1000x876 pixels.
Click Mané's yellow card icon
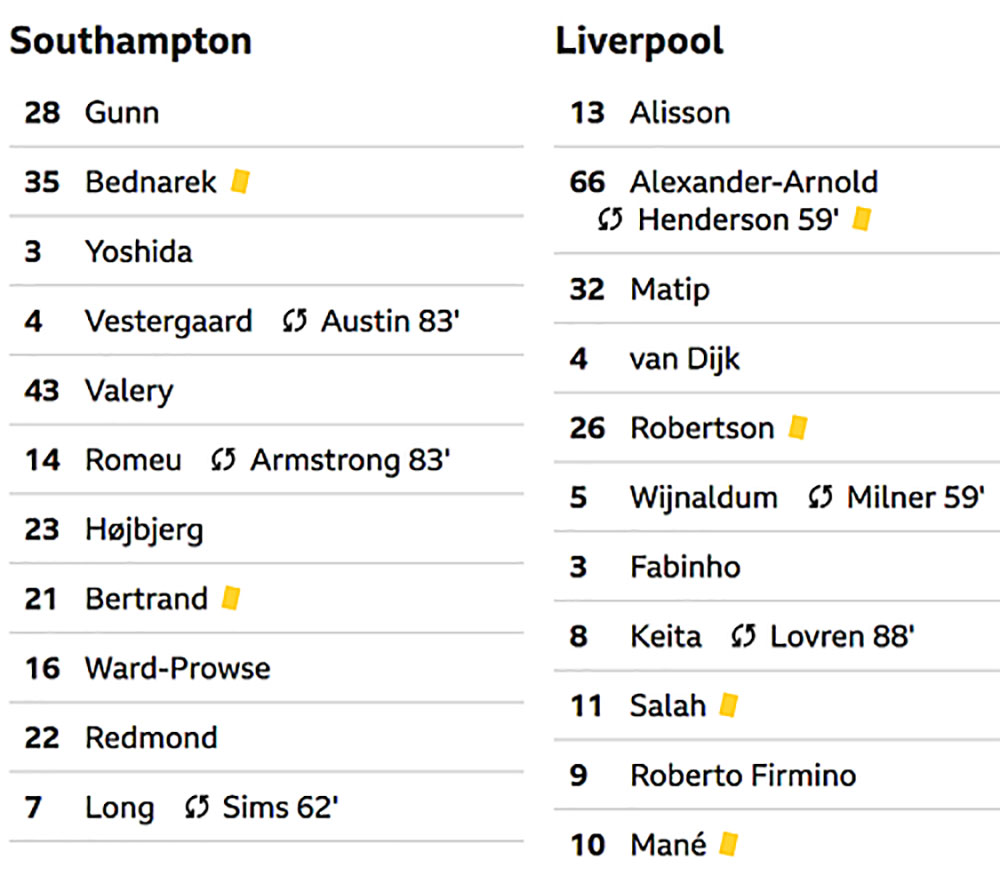[728, 844]
